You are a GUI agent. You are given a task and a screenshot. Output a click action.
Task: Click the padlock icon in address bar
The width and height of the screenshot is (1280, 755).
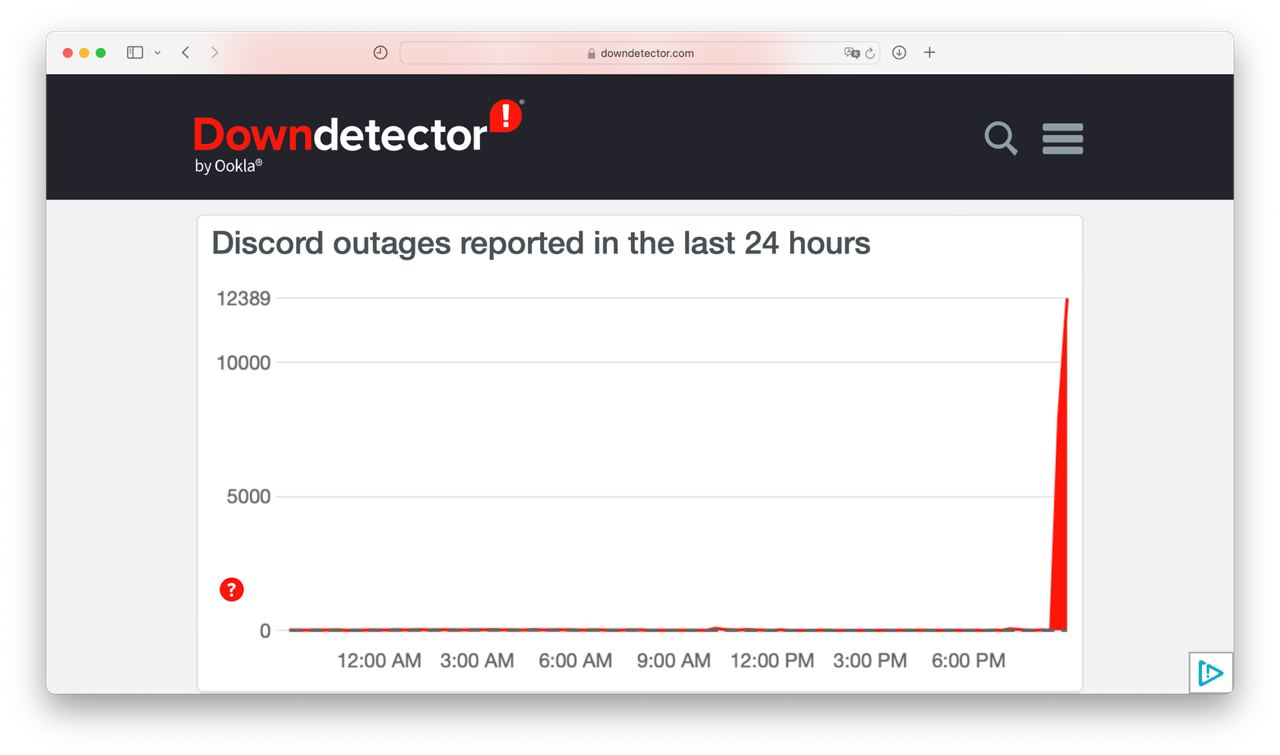[x=592, y=54]
